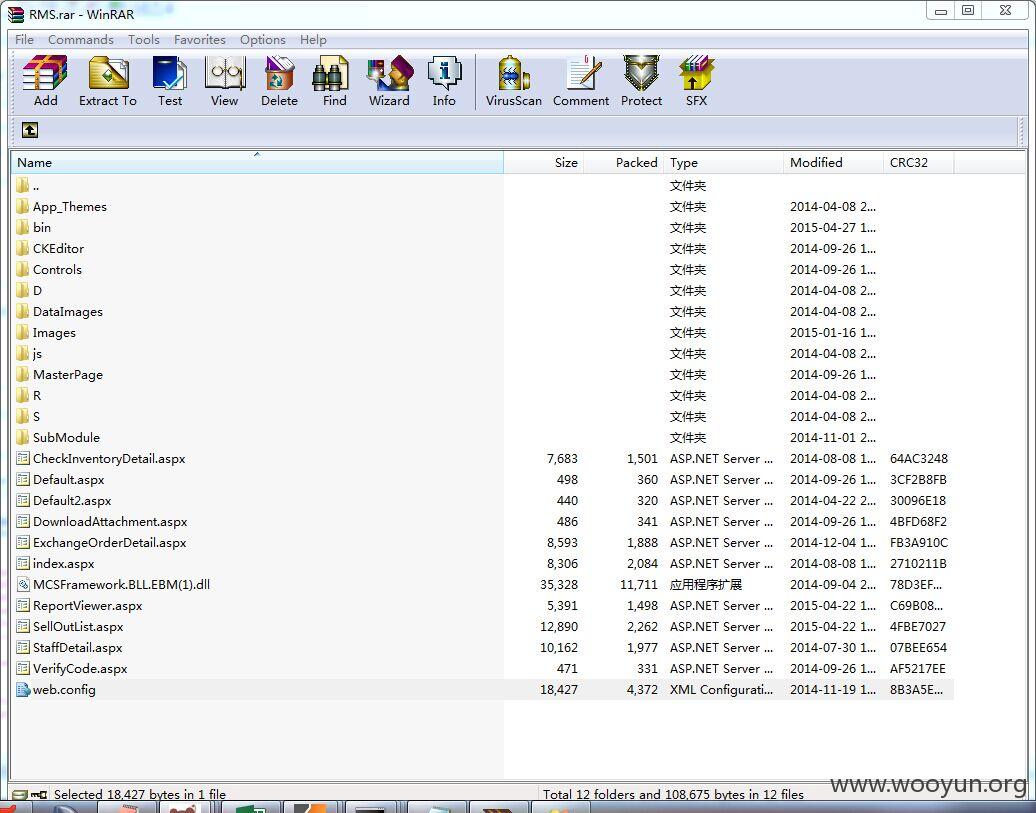This screenshot has width=1036, height=813.
Task: Go up one folder level
Action: click(x=30, y=130)
